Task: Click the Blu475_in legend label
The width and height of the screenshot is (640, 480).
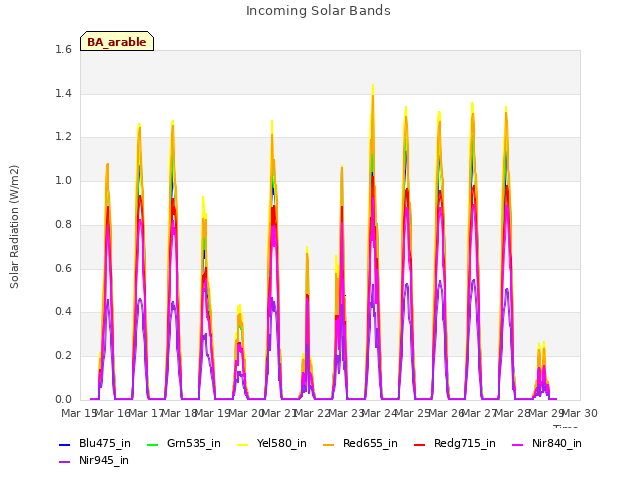Action: click(105, 444)
